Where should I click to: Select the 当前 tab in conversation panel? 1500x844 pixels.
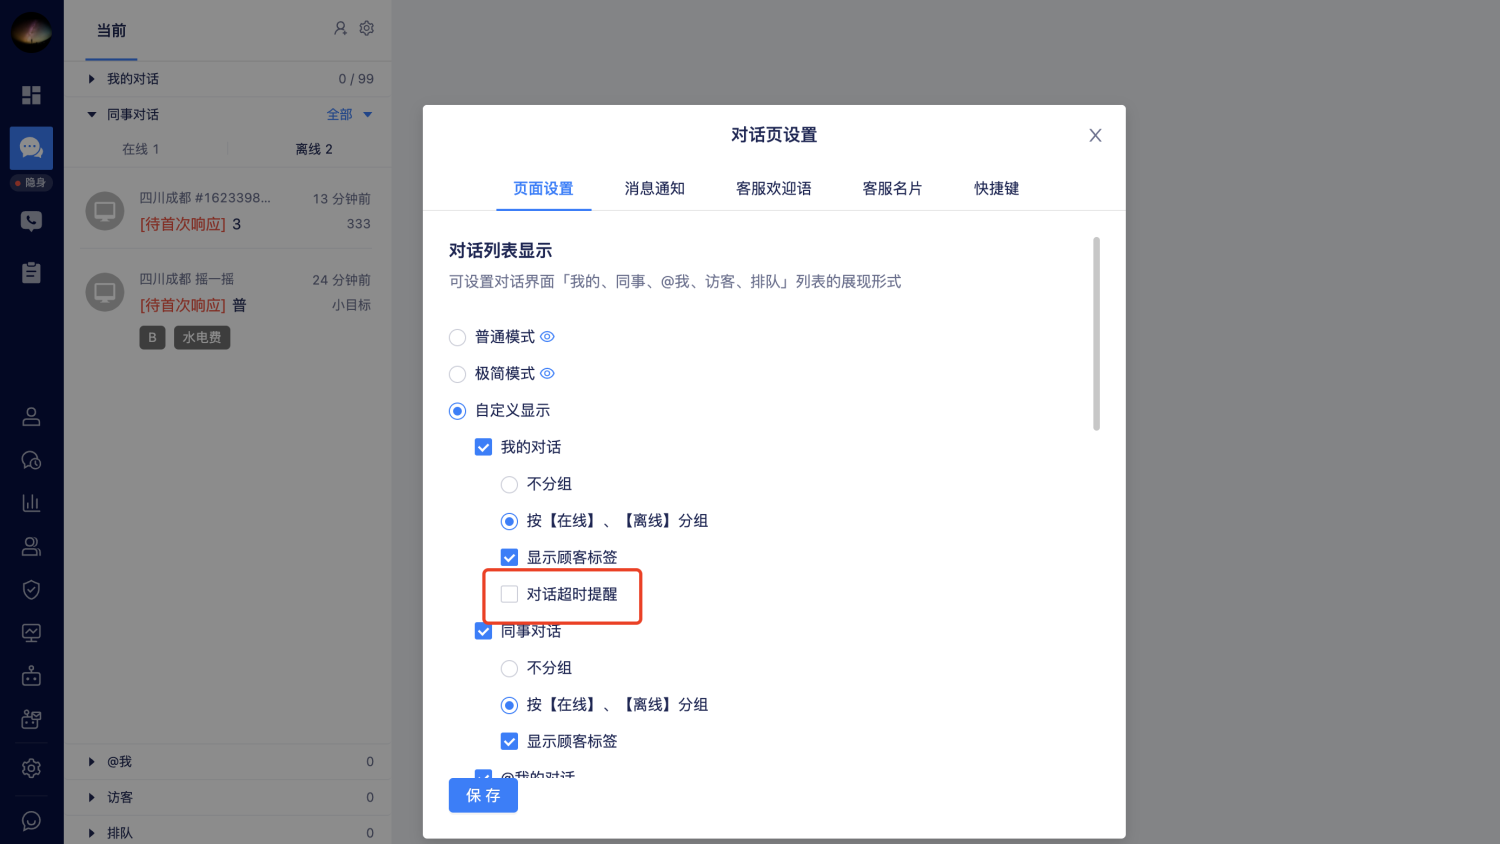pos(111,31)
